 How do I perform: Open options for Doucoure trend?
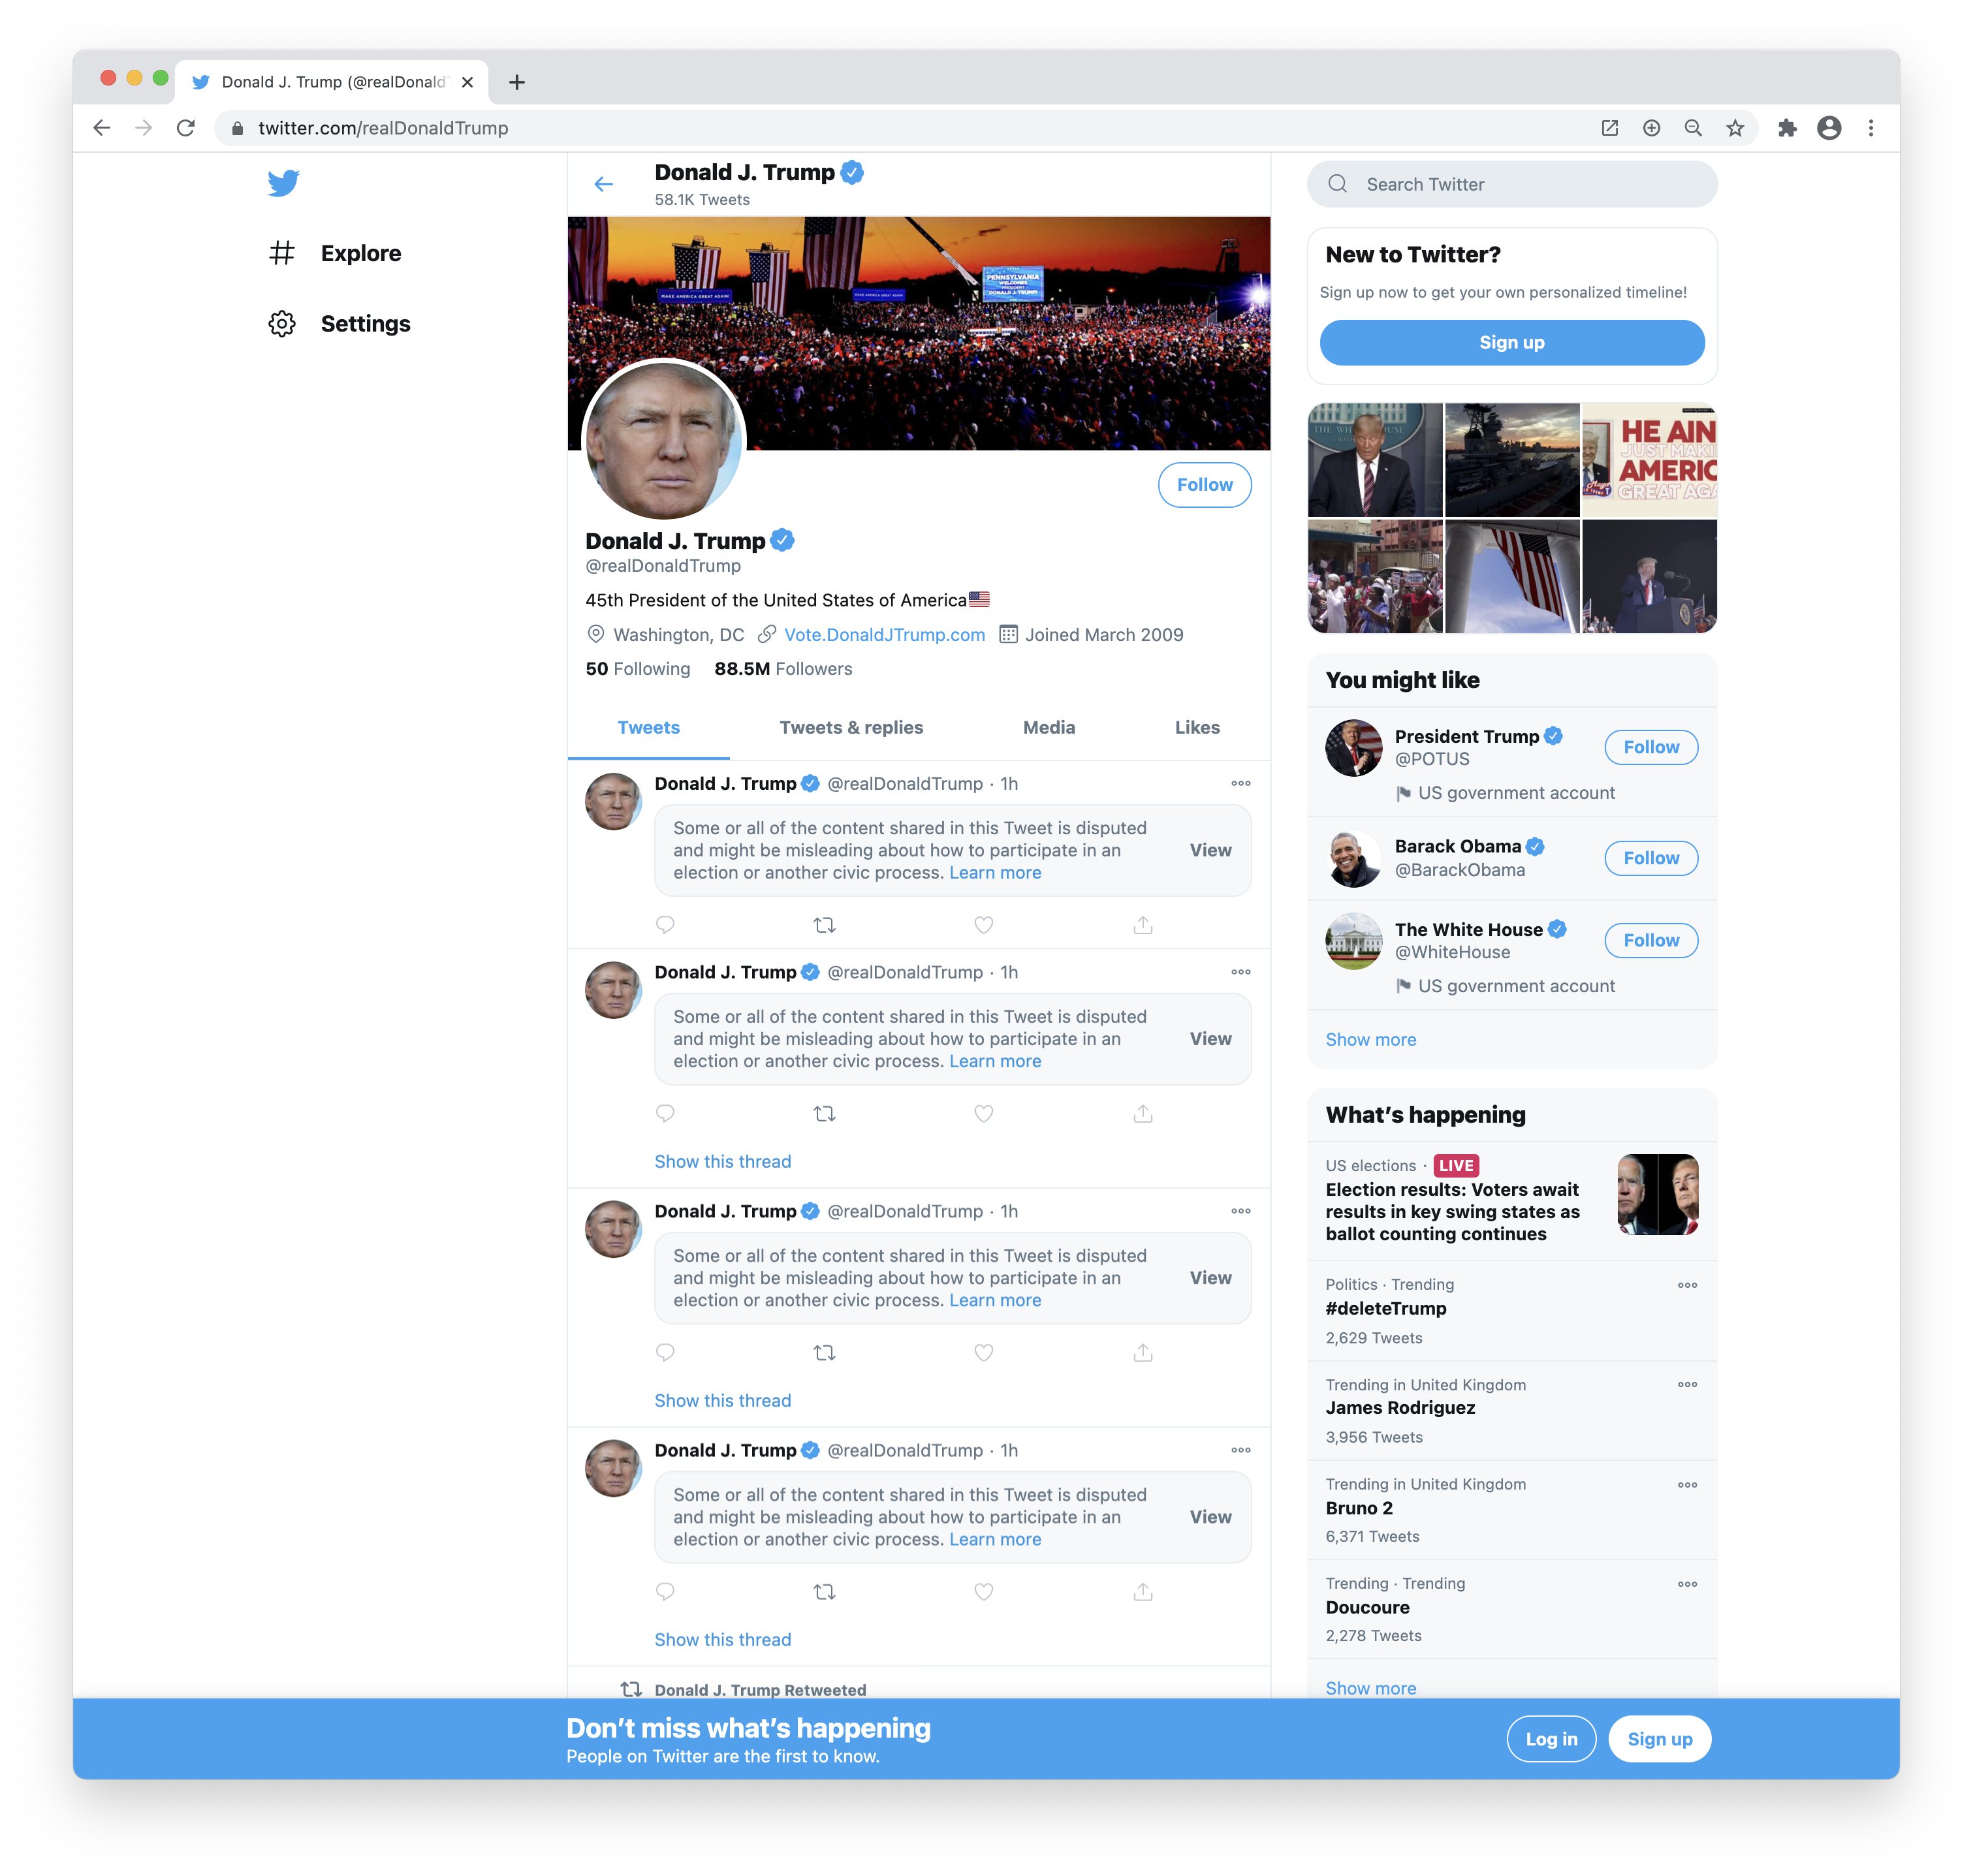coord(1687,1584)
